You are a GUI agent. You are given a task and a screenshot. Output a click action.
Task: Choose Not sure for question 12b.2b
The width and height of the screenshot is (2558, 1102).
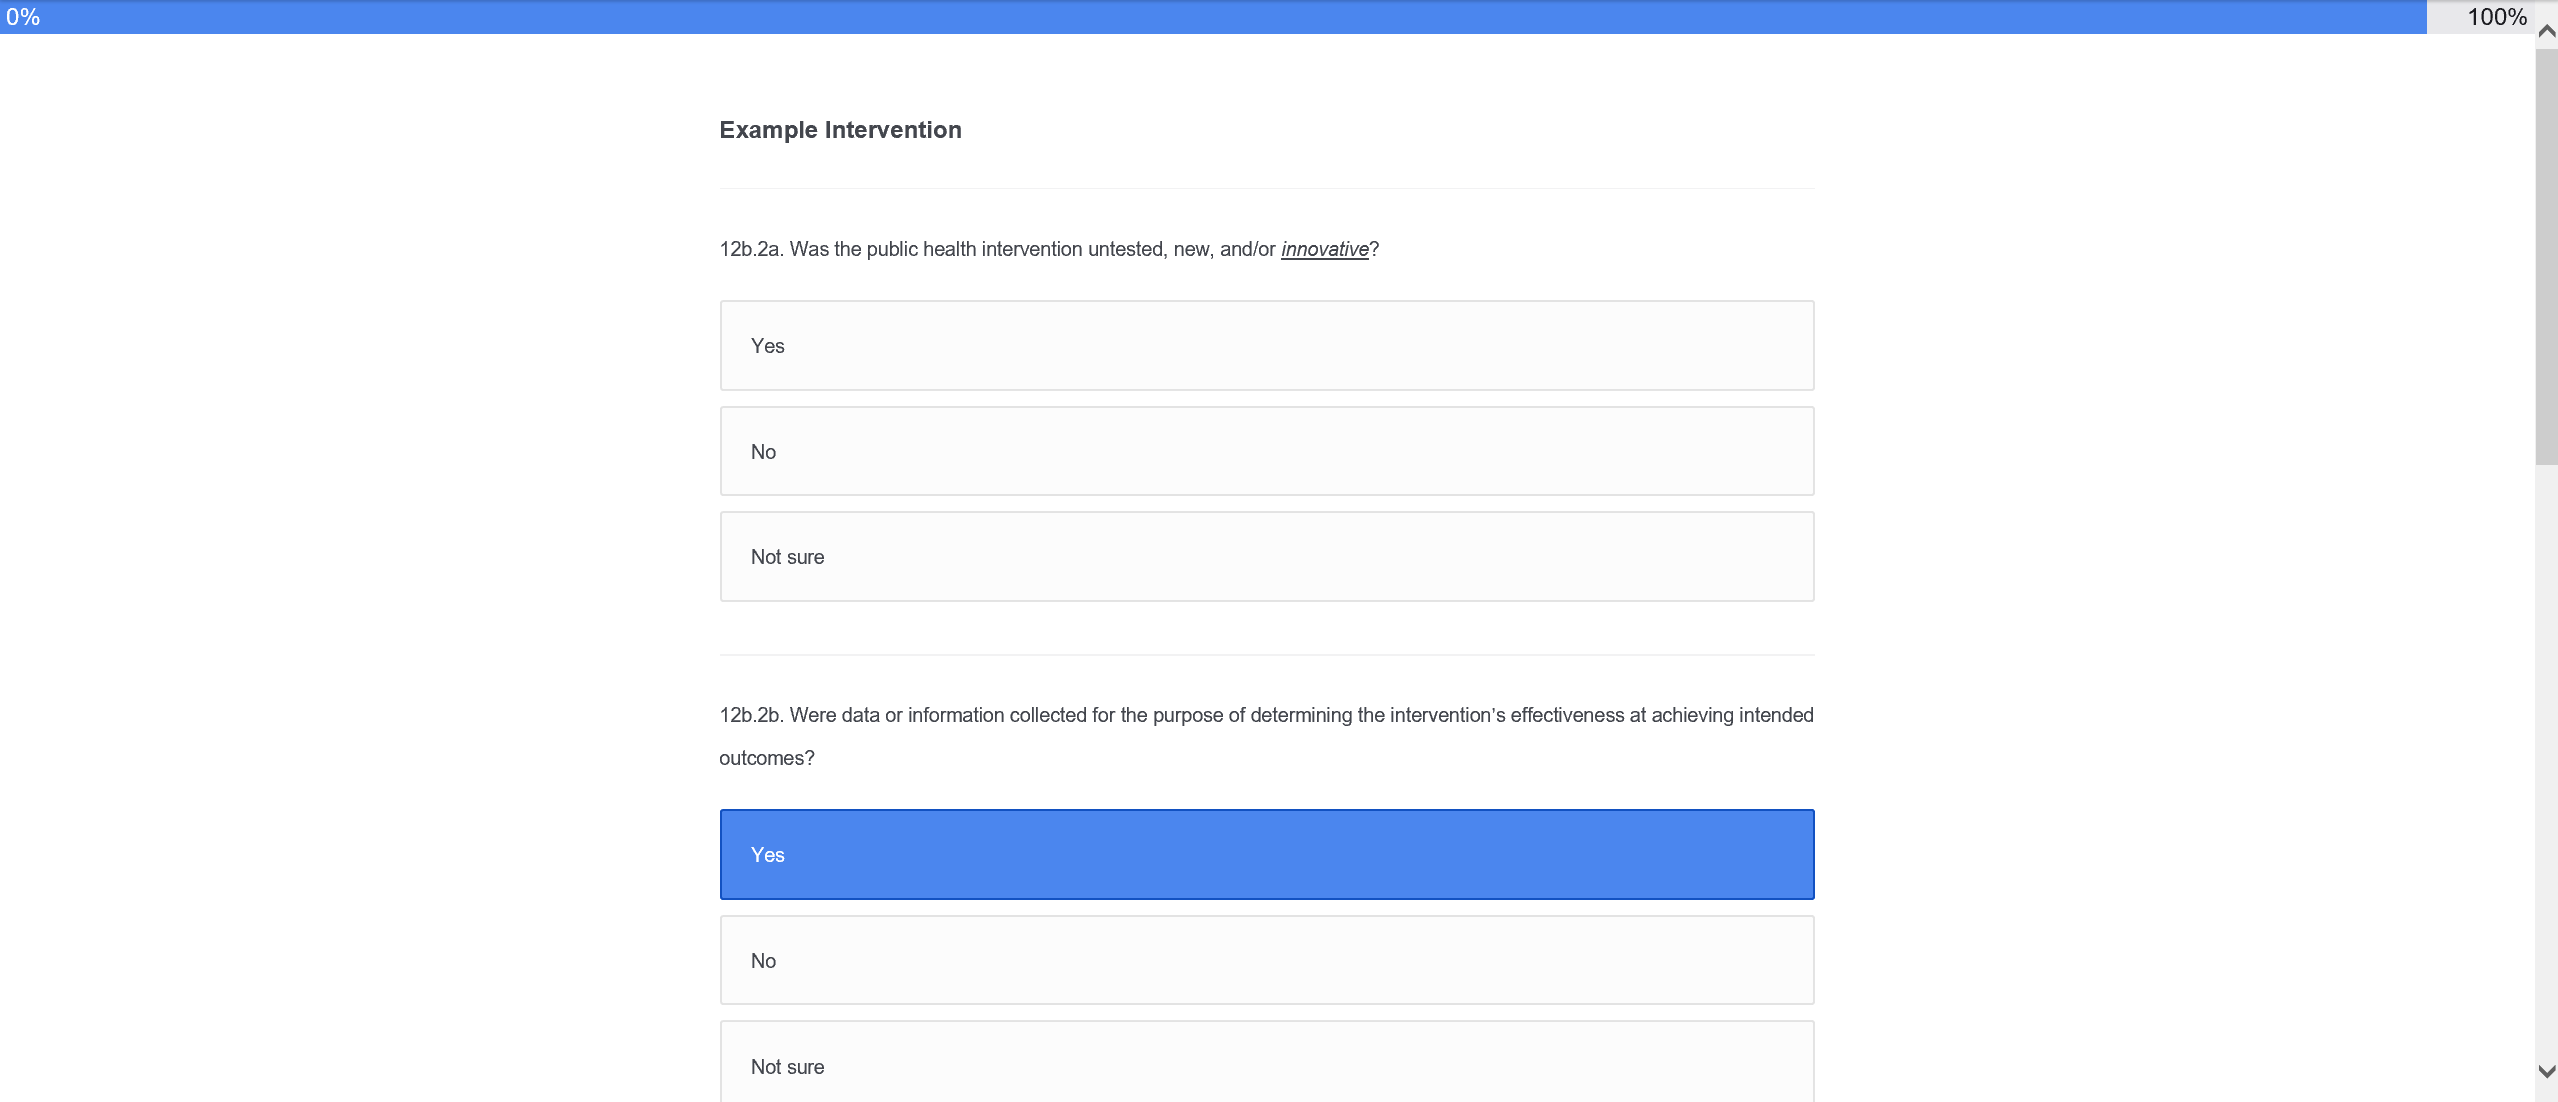click(x=1266, y=1065)
